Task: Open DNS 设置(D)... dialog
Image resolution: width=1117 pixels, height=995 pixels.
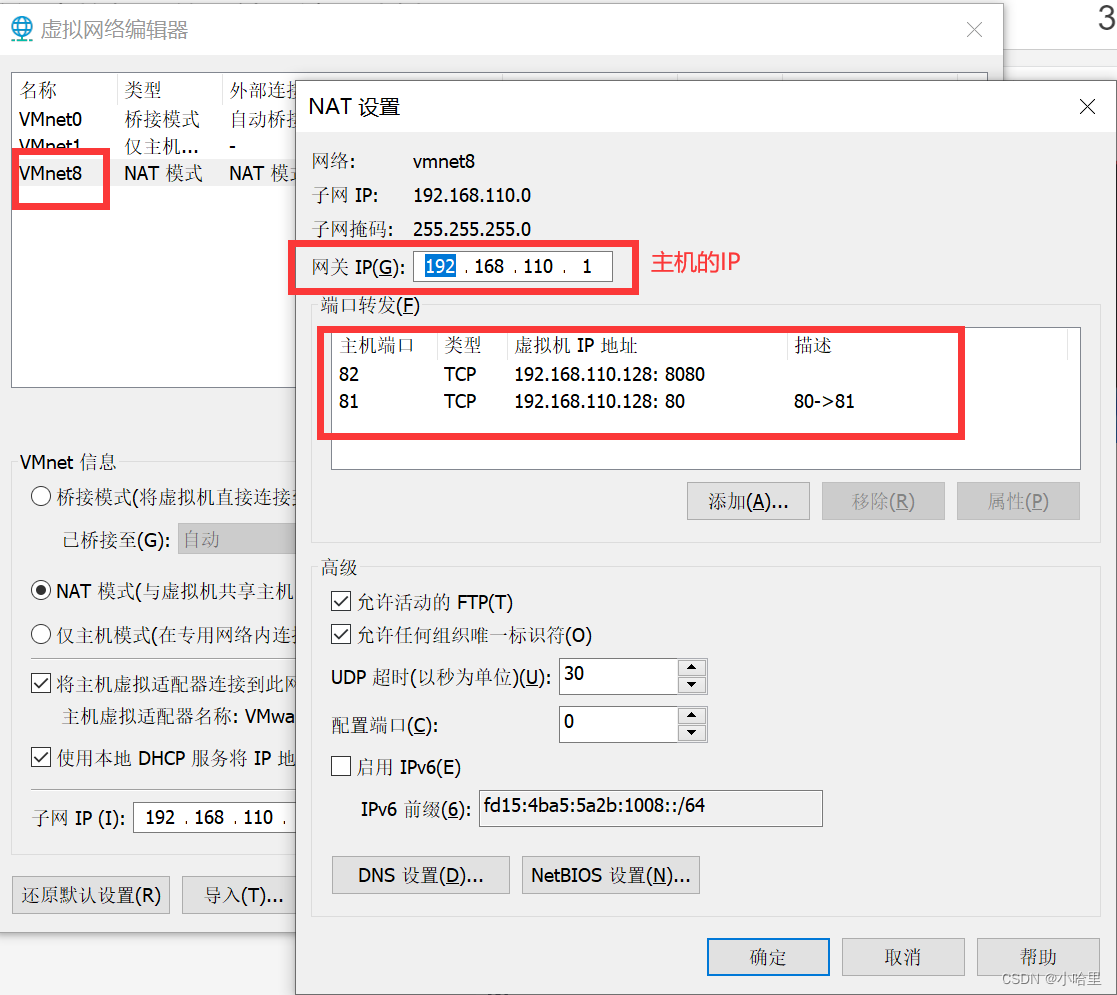Action: click(x=420, y=875)
